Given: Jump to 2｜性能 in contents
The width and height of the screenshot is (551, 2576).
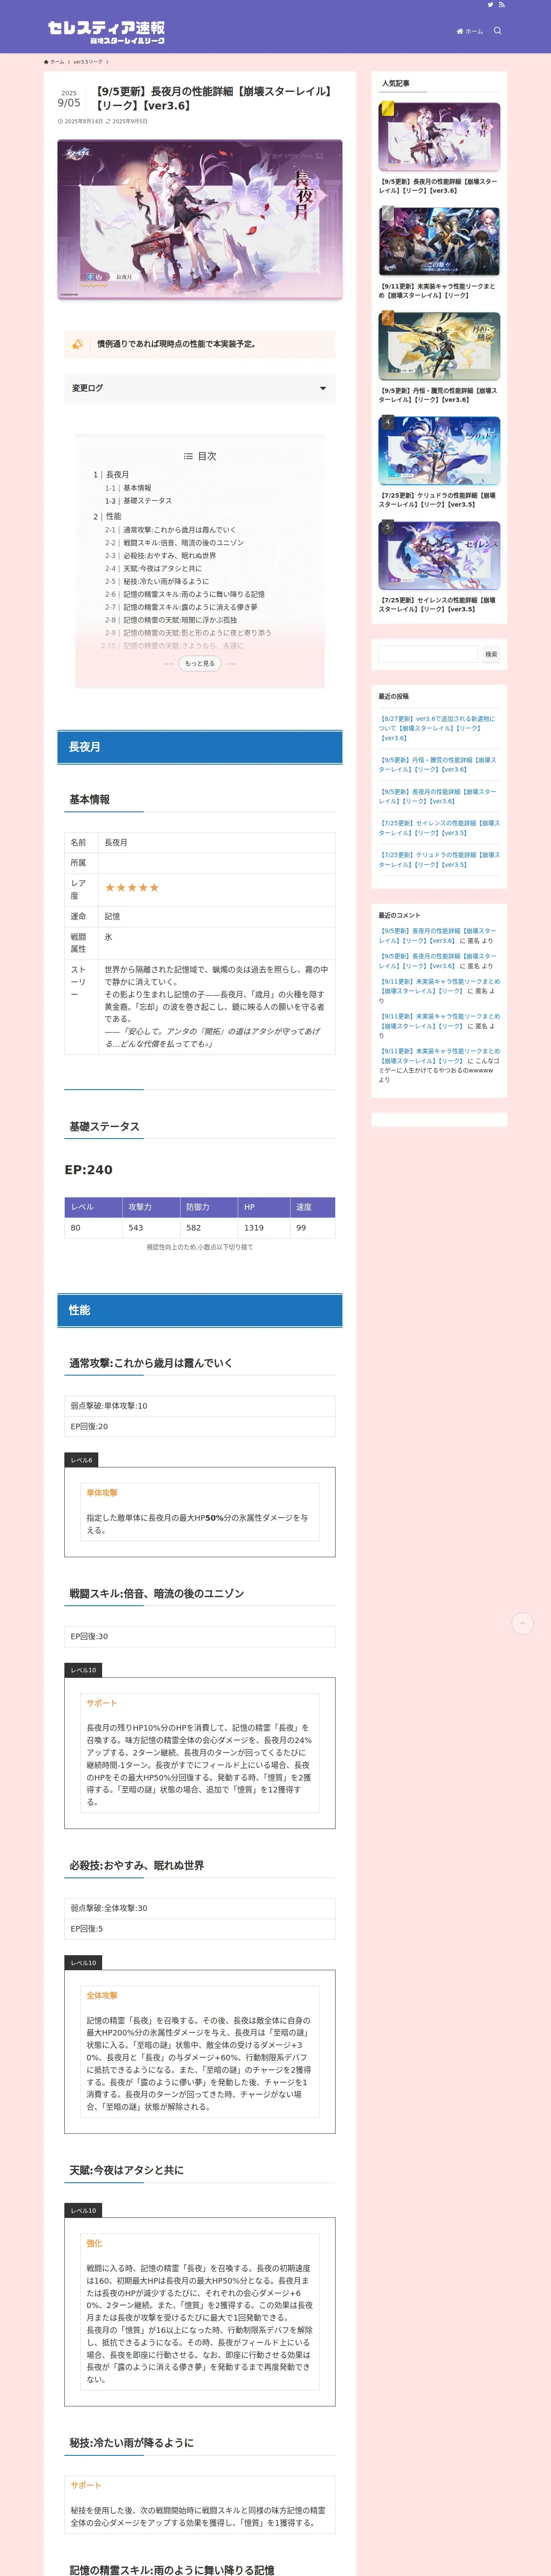Looking at the screenshot, I should tap(107, 517).
